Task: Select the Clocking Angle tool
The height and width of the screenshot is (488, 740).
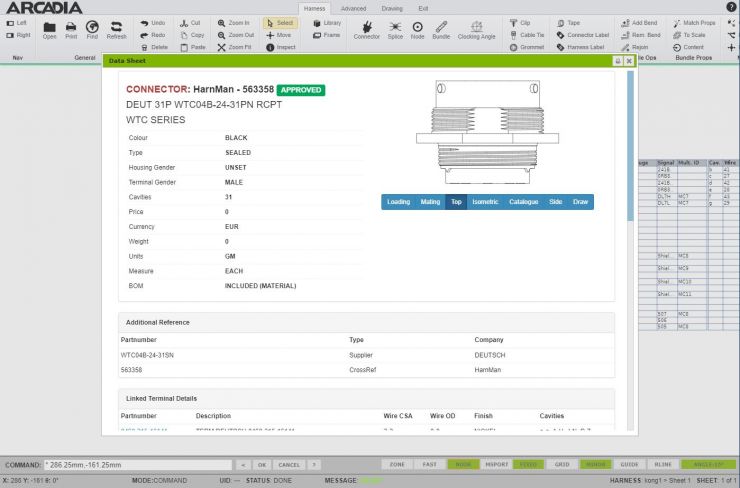Action: [476, 30]
